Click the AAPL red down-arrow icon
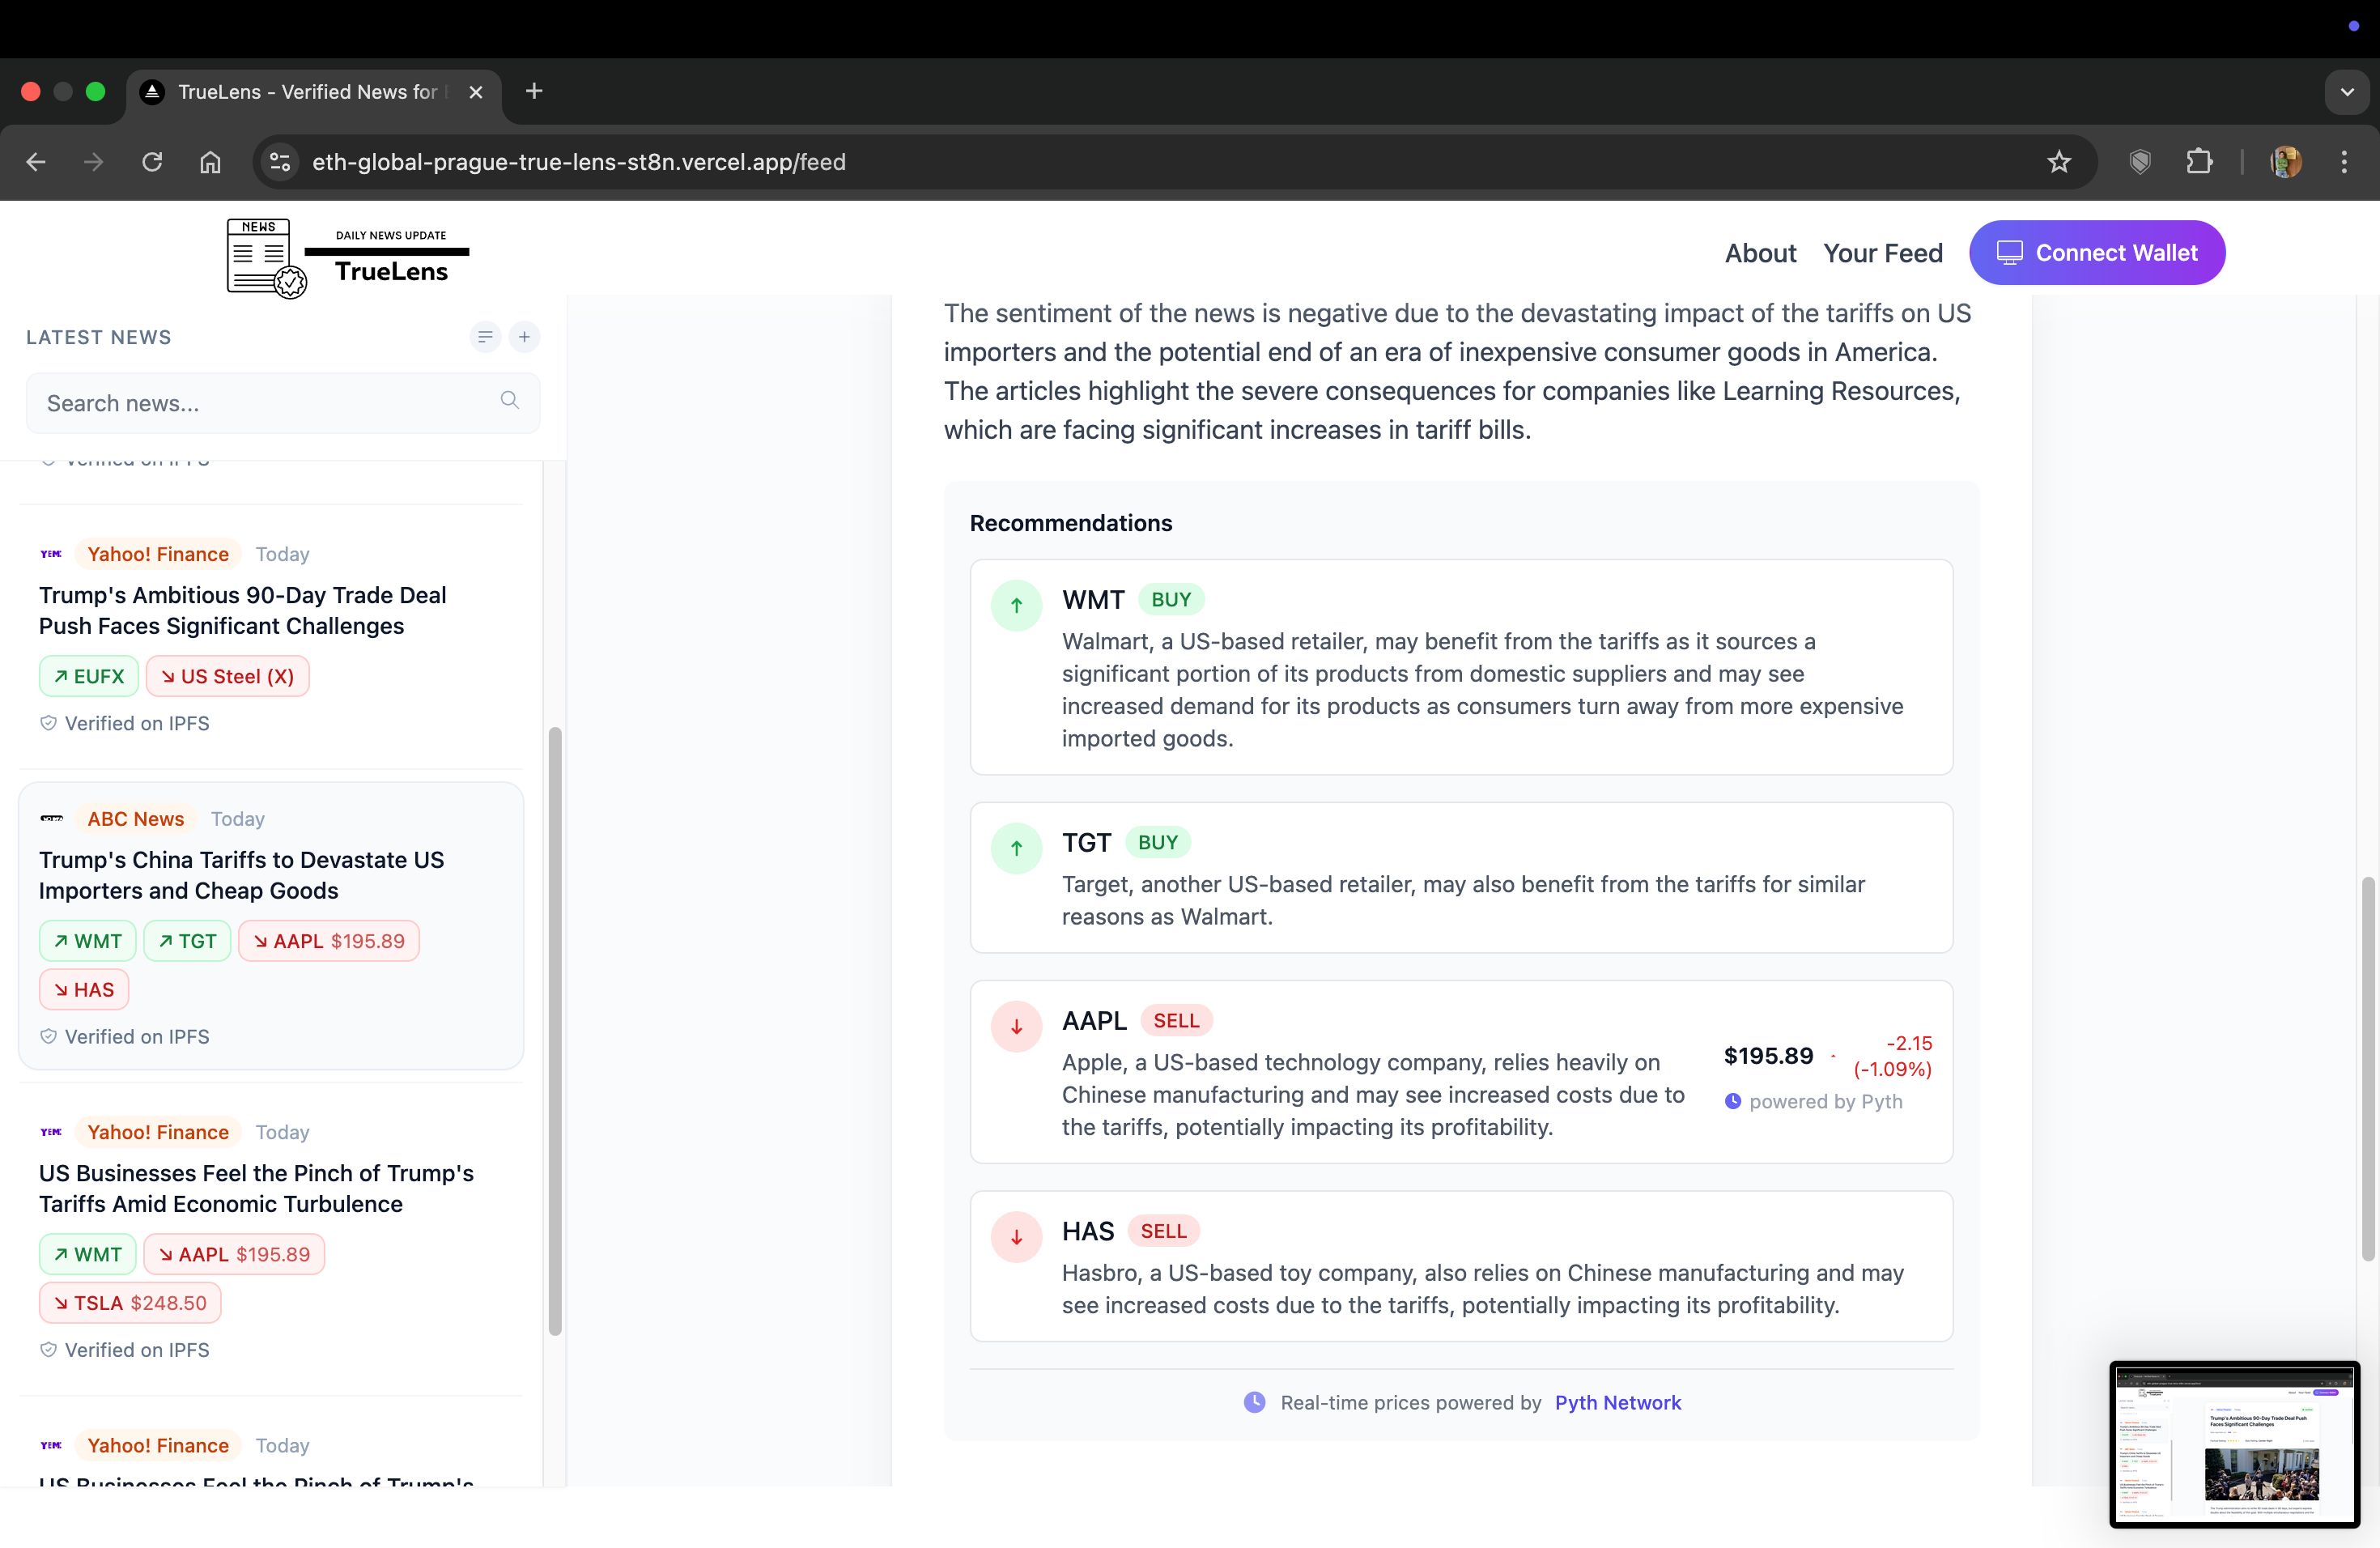 pos(1016,1026)
